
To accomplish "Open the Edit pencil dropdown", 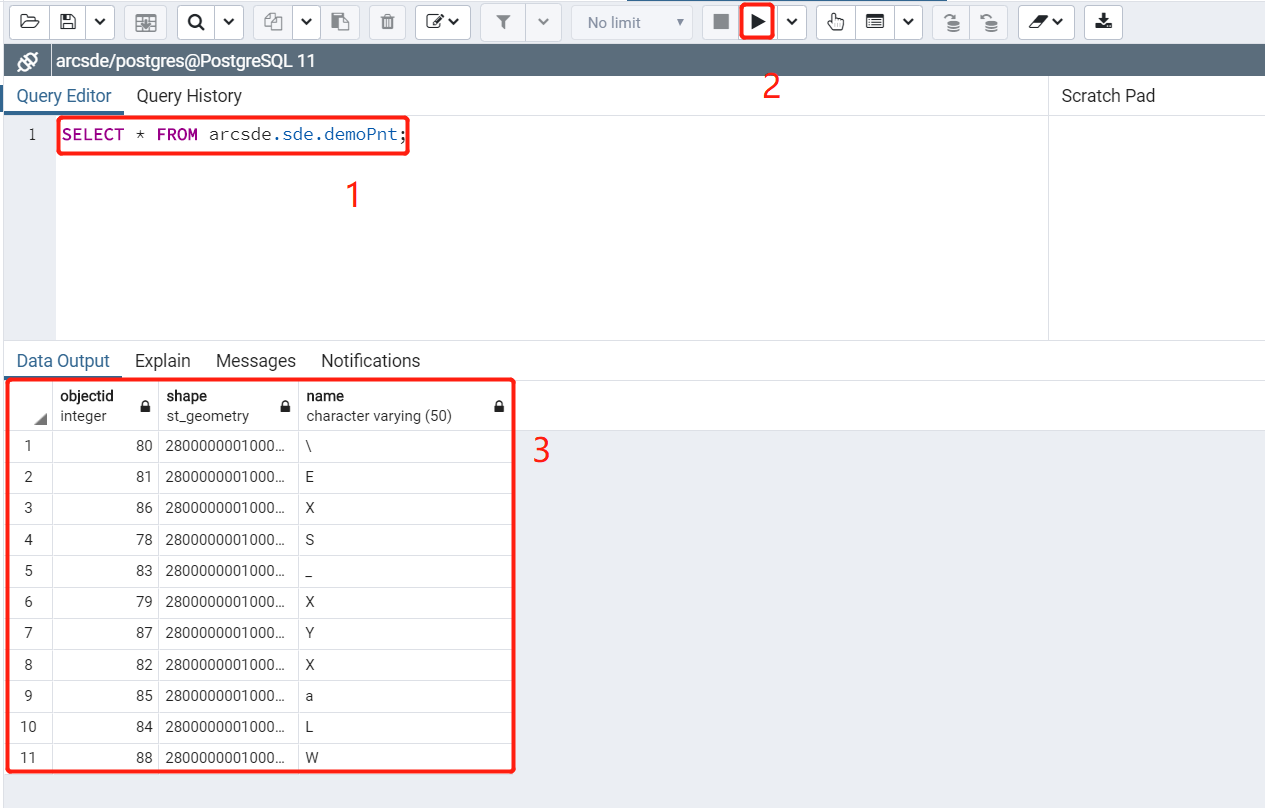I will point(443,21).
